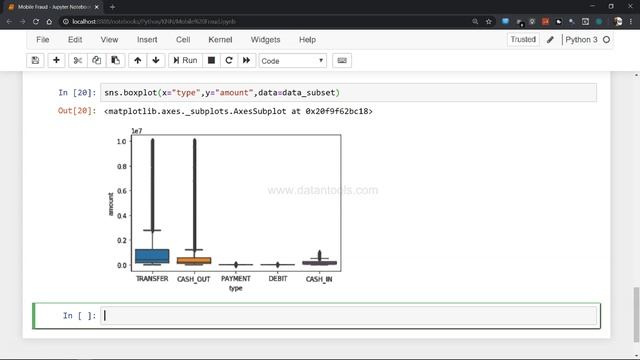Click the boxplot chart image

[224, 210]
